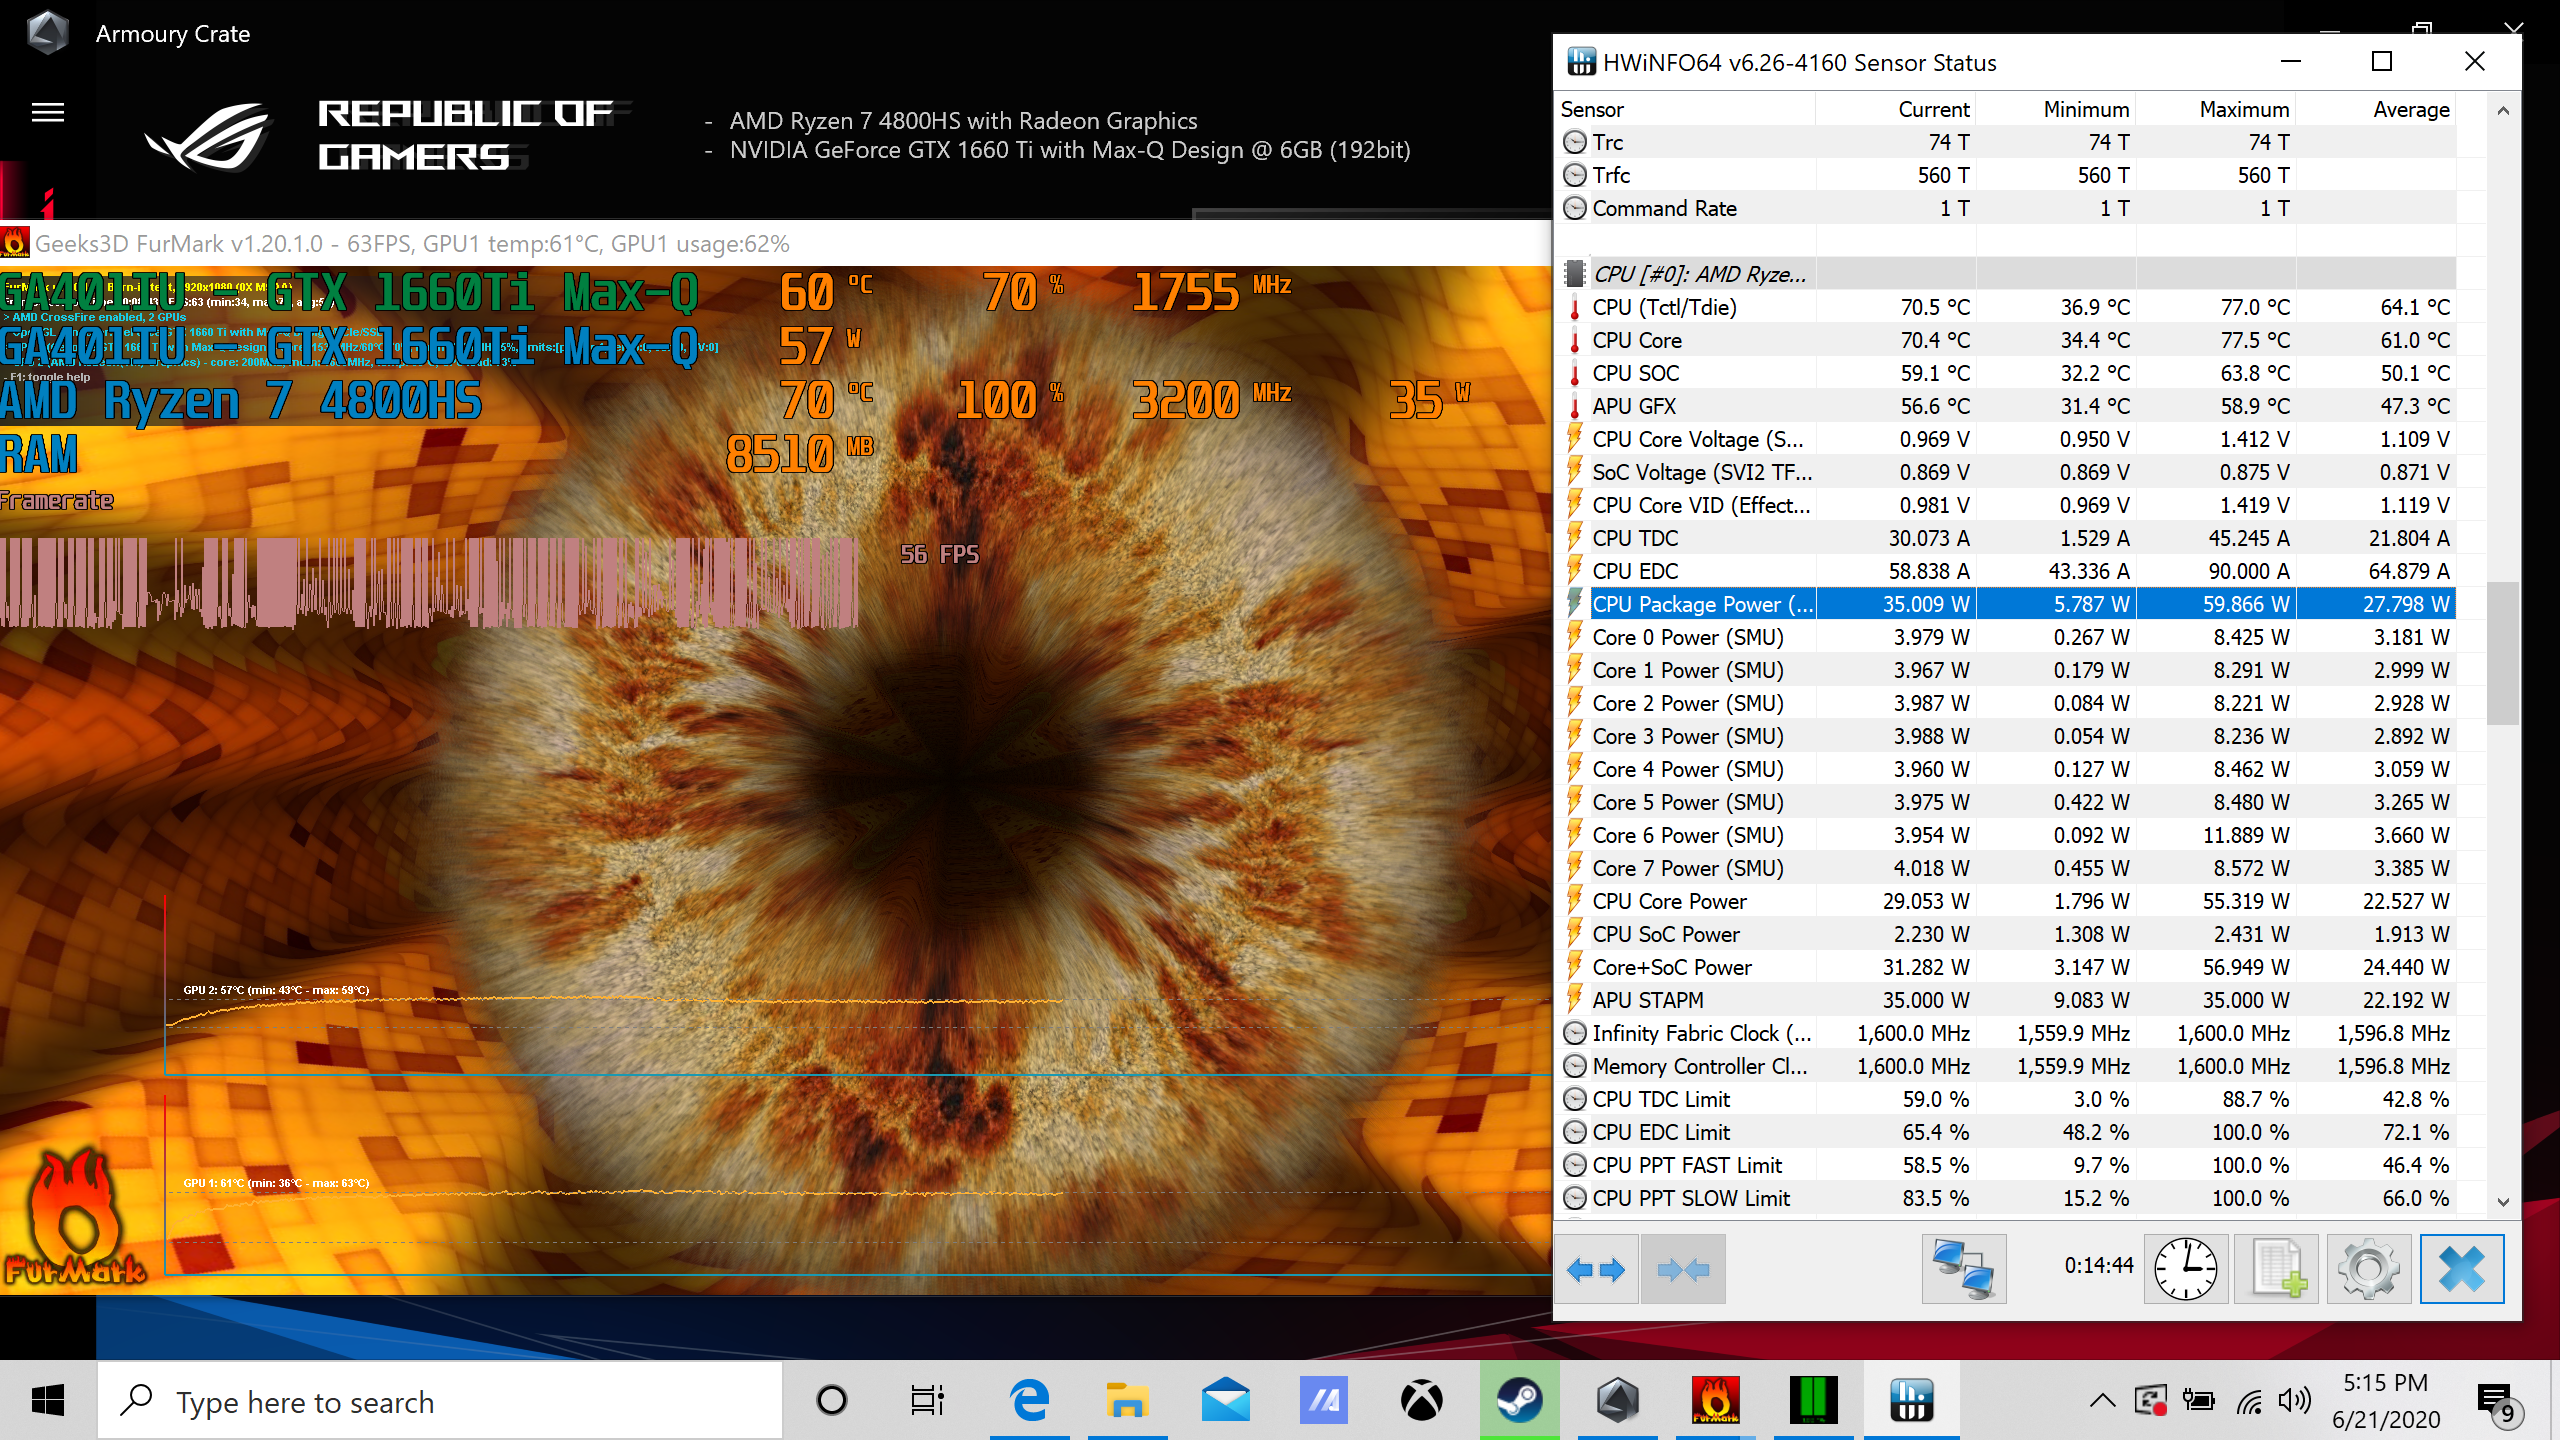Click HWiNFO collapse-columns arrows button
2560x1440 pixels.
pyautogui.click(x=1683, y=1269)
